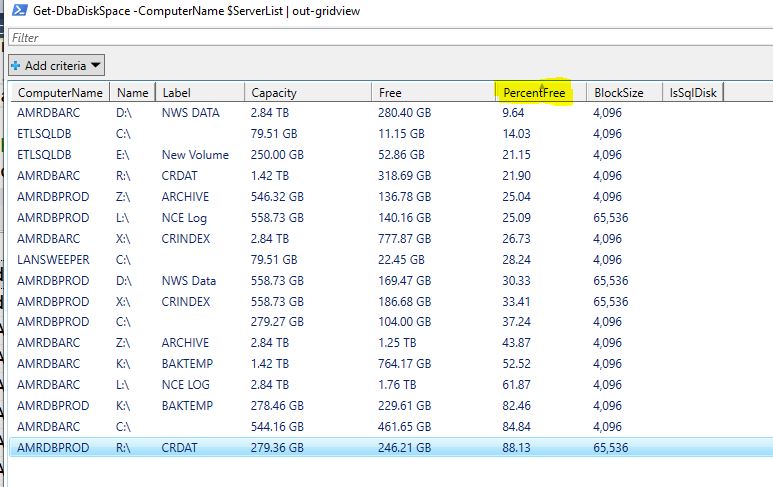Click the Add criteria button
The width and height of the screenshot is (773, 487).
coord(55,66)
